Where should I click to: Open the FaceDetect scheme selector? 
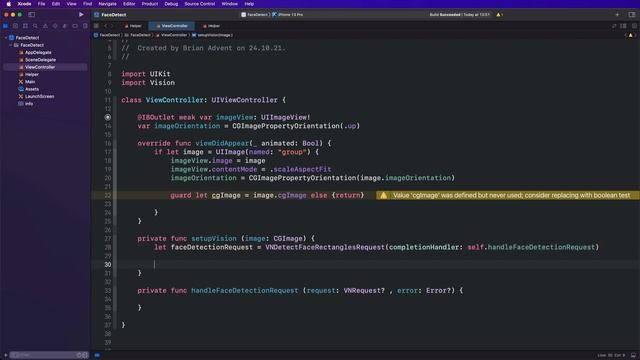coord(255,15)
